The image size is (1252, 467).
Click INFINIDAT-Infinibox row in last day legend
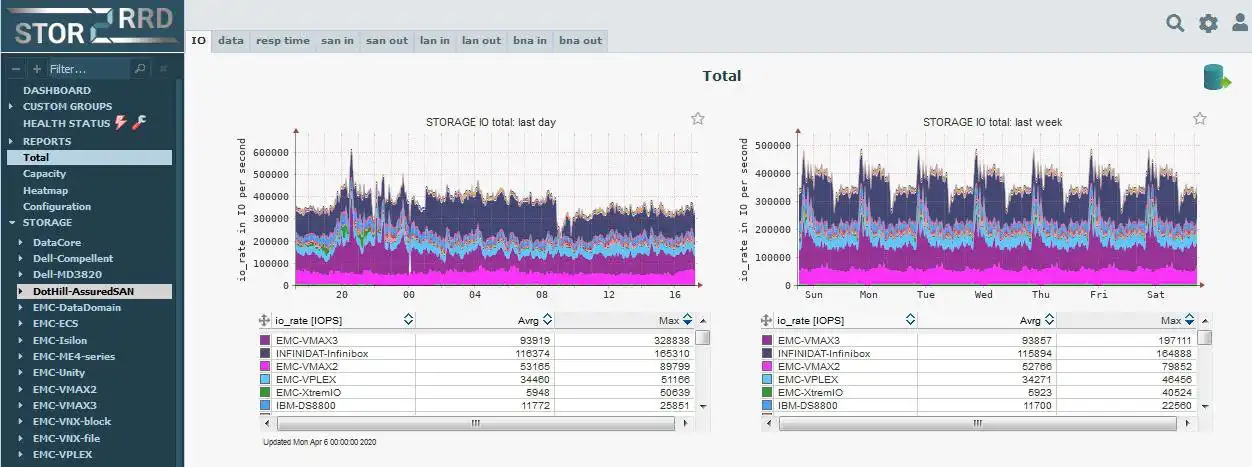tap(476, 354)
